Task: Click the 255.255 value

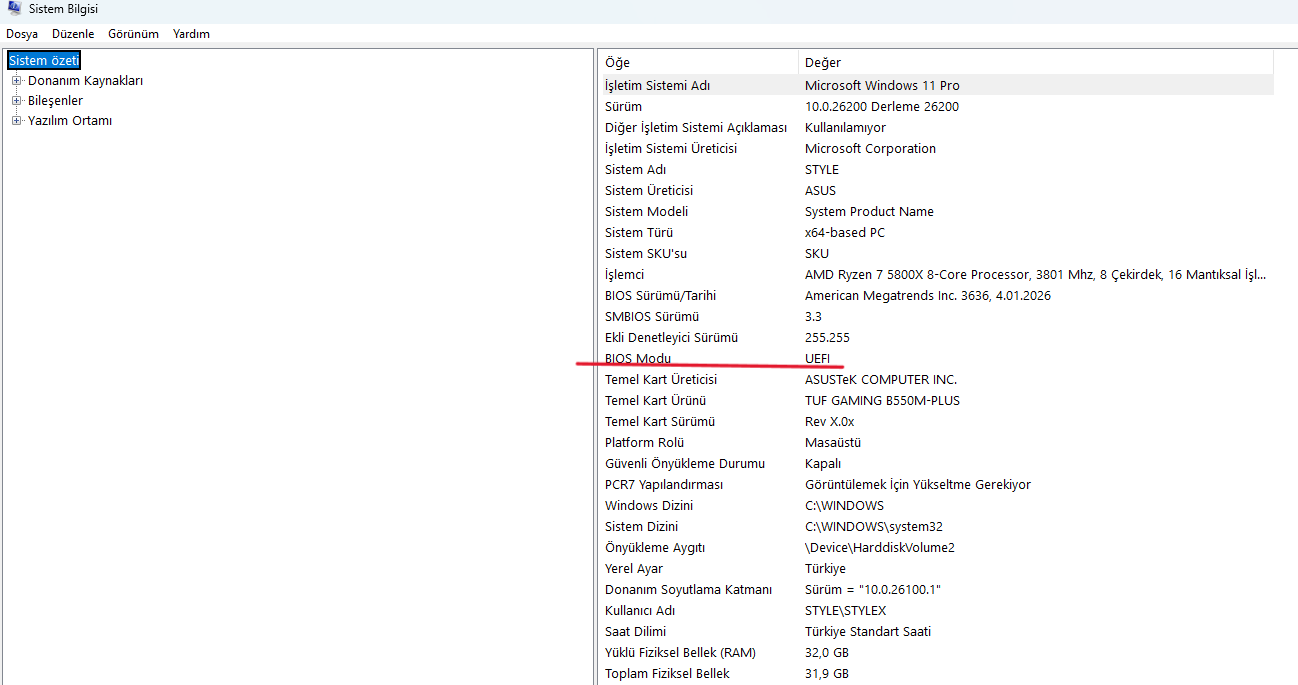Action: click(x=827, y=338)
